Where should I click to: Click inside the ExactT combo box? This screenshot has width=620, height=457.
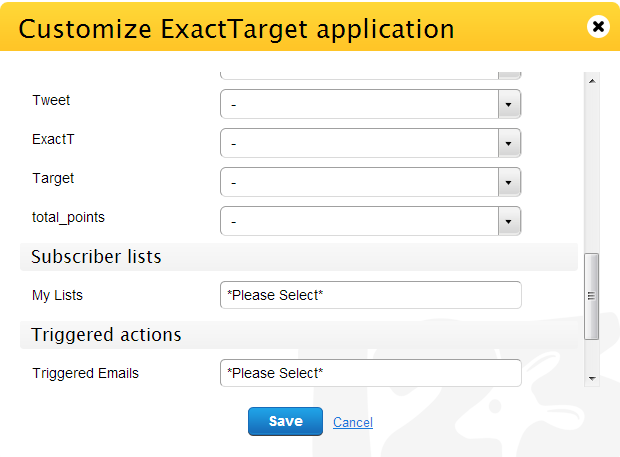pos(359,143)
